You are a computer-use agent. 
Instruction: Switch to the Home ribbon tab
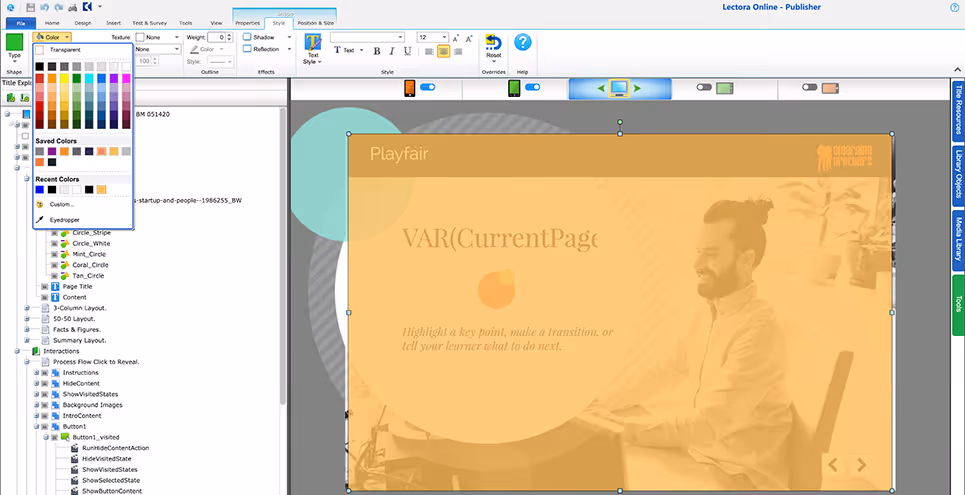coord(52,23)
